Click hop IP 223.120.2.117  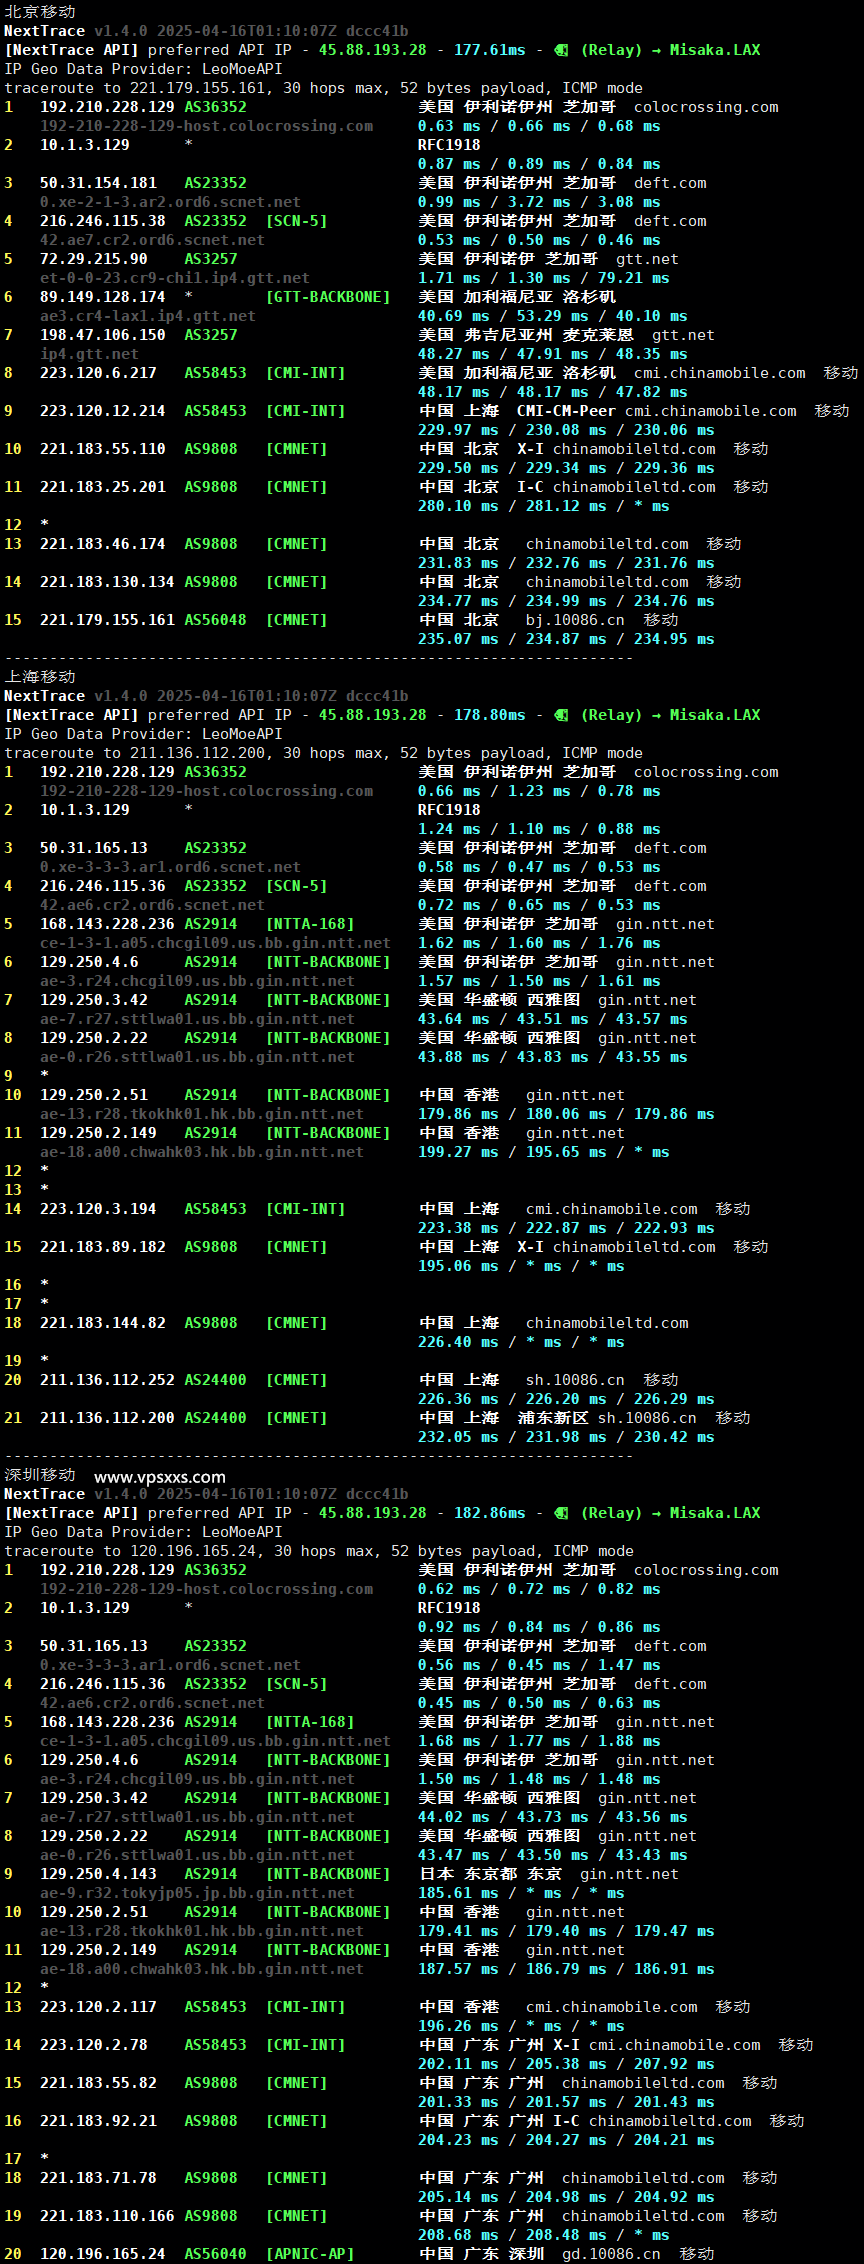point(98,2007)
